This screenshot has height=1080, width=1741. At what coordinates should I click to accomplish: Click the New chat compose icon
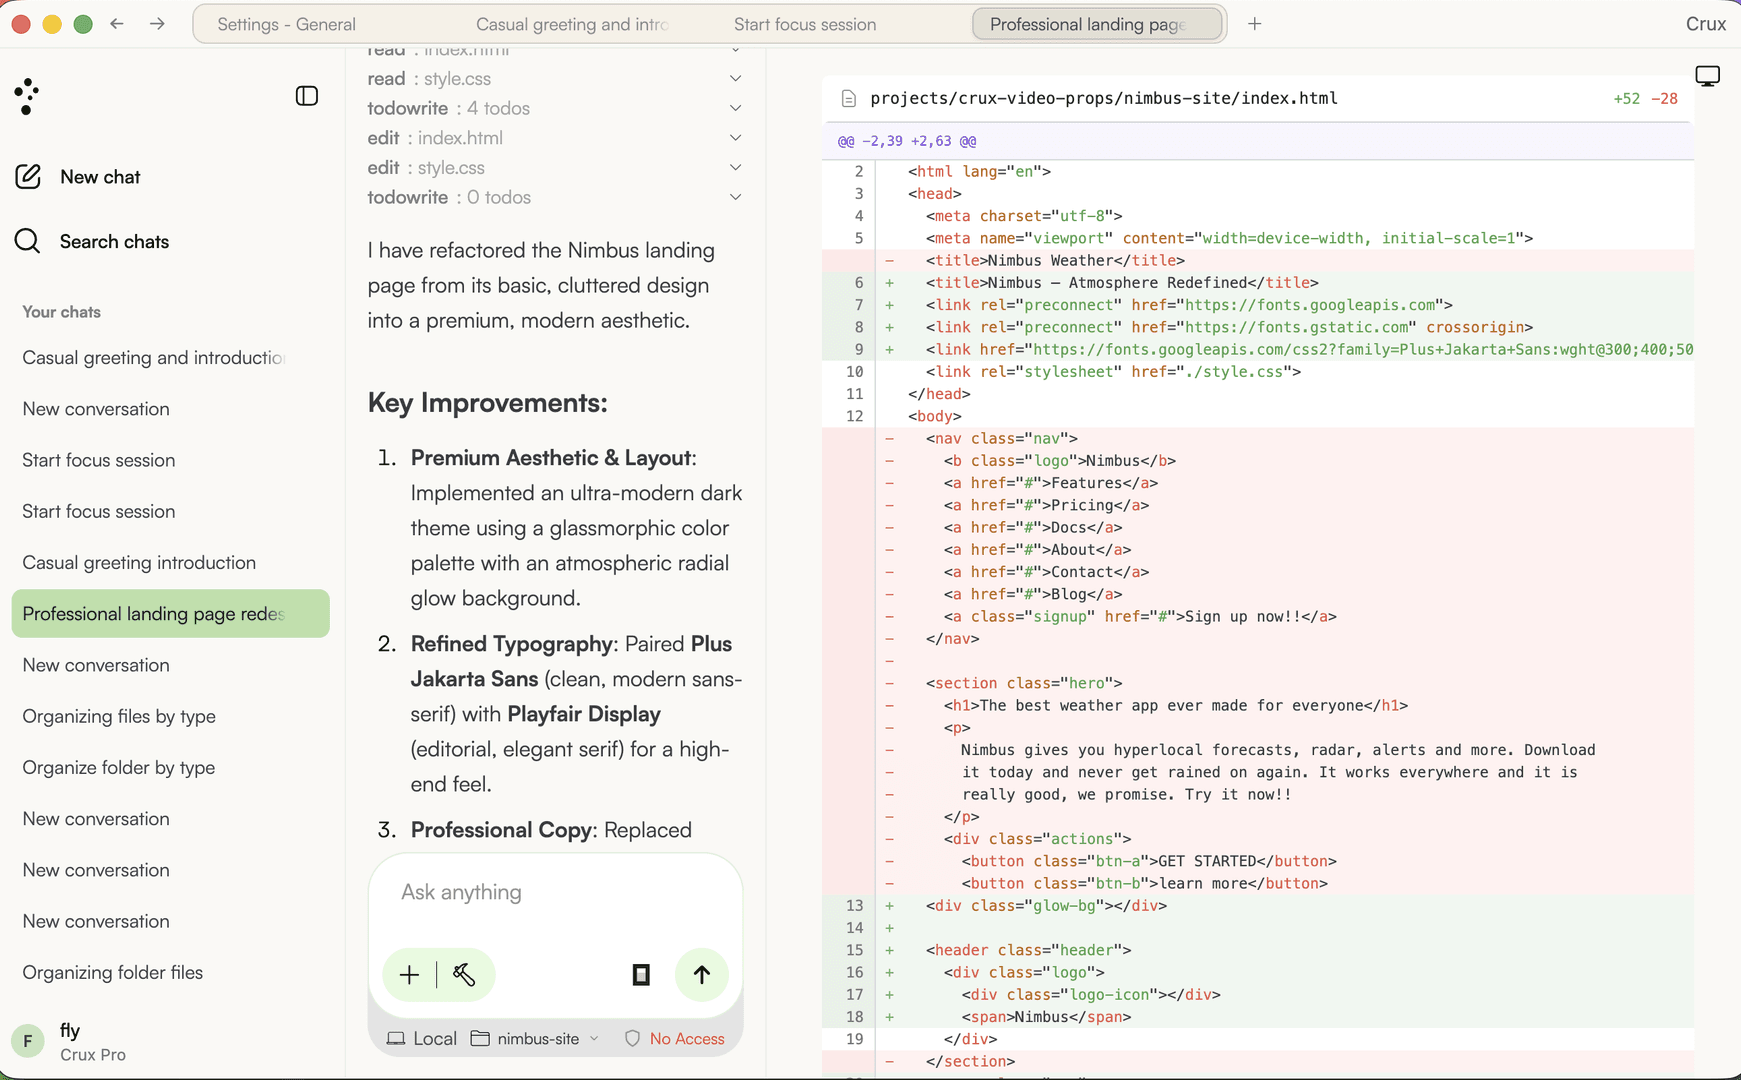tap(28, 177)
